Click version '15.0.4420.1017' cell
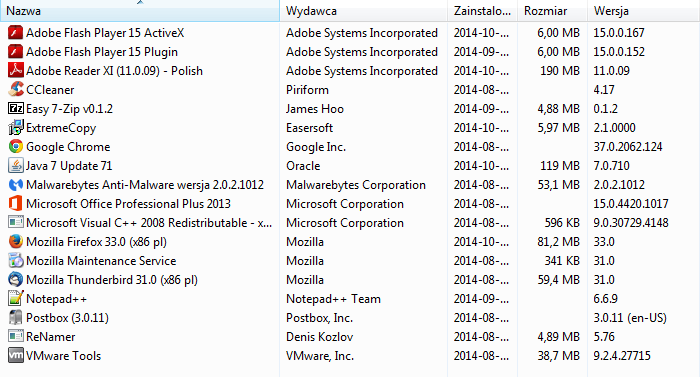The width and height of the screenshot is (700, 377). (x=631, y=204)
